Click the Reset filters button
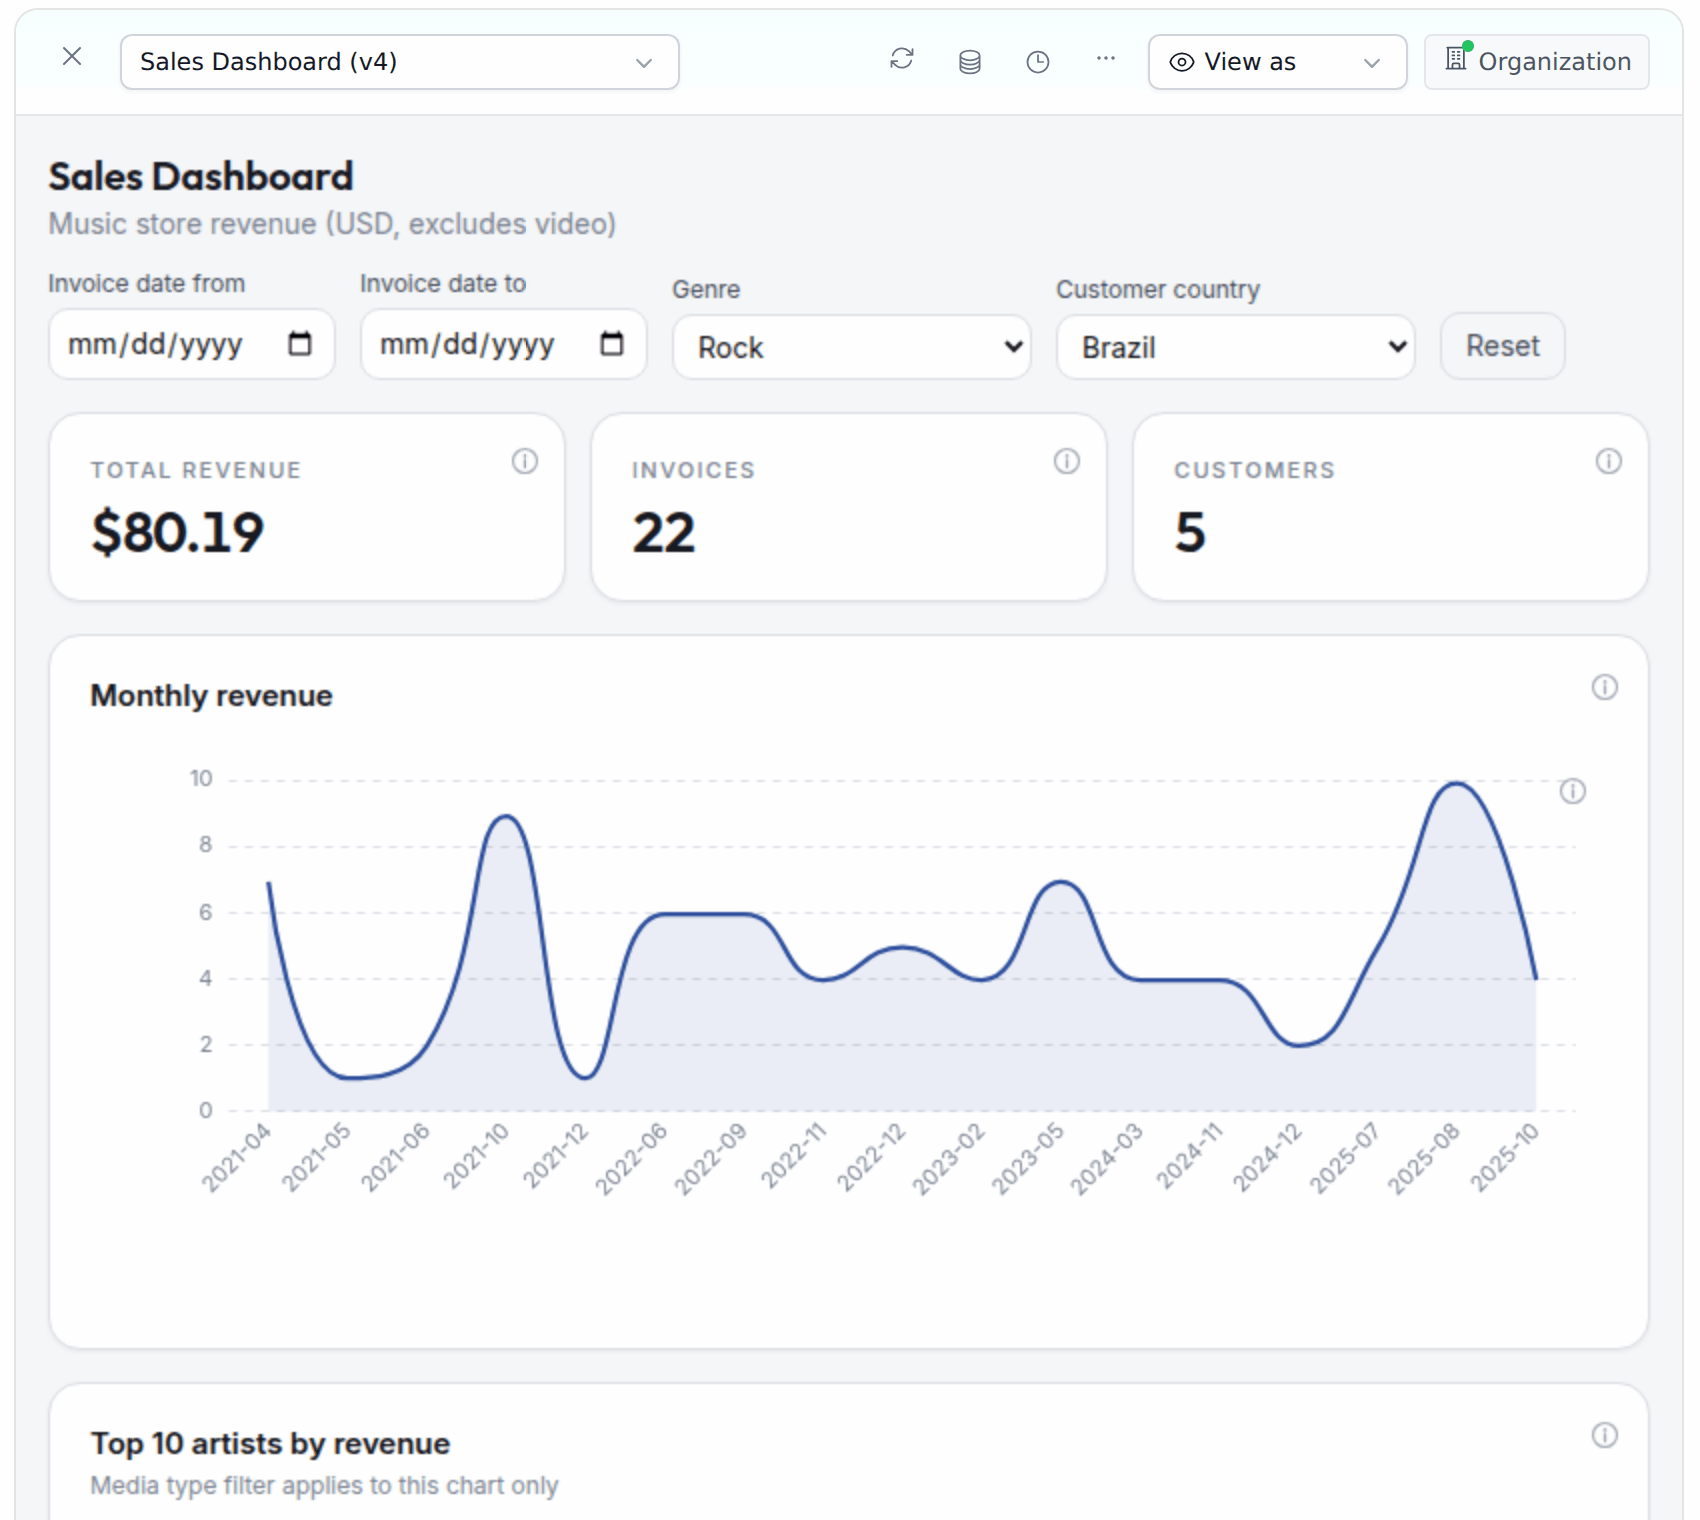The image size is (1700, 1520). 1503,346
